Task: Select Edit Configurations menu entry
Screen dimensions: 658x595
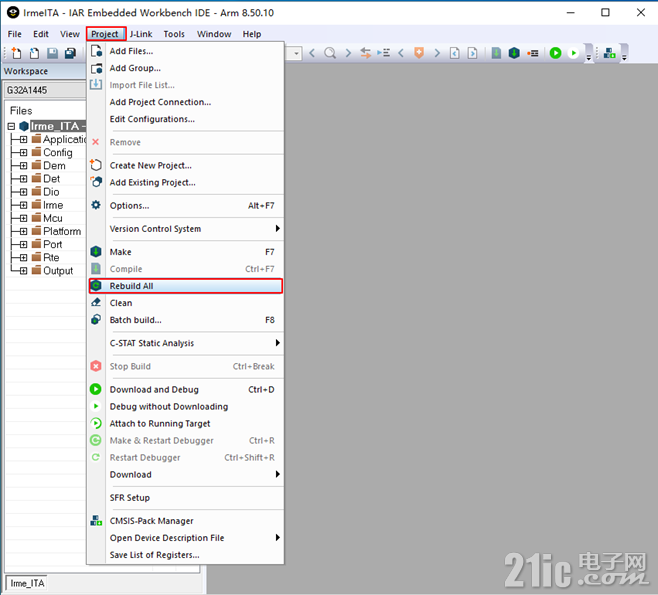Action: (x=185, y=119)
